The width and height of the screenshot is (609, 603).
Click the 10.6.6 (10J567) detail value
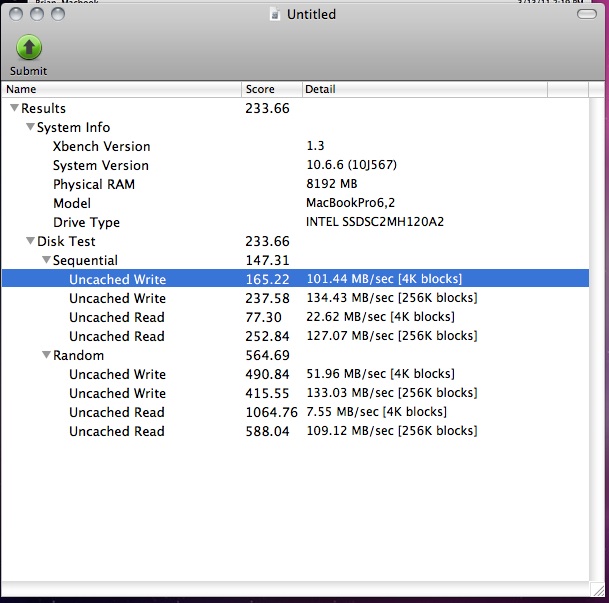351,165
